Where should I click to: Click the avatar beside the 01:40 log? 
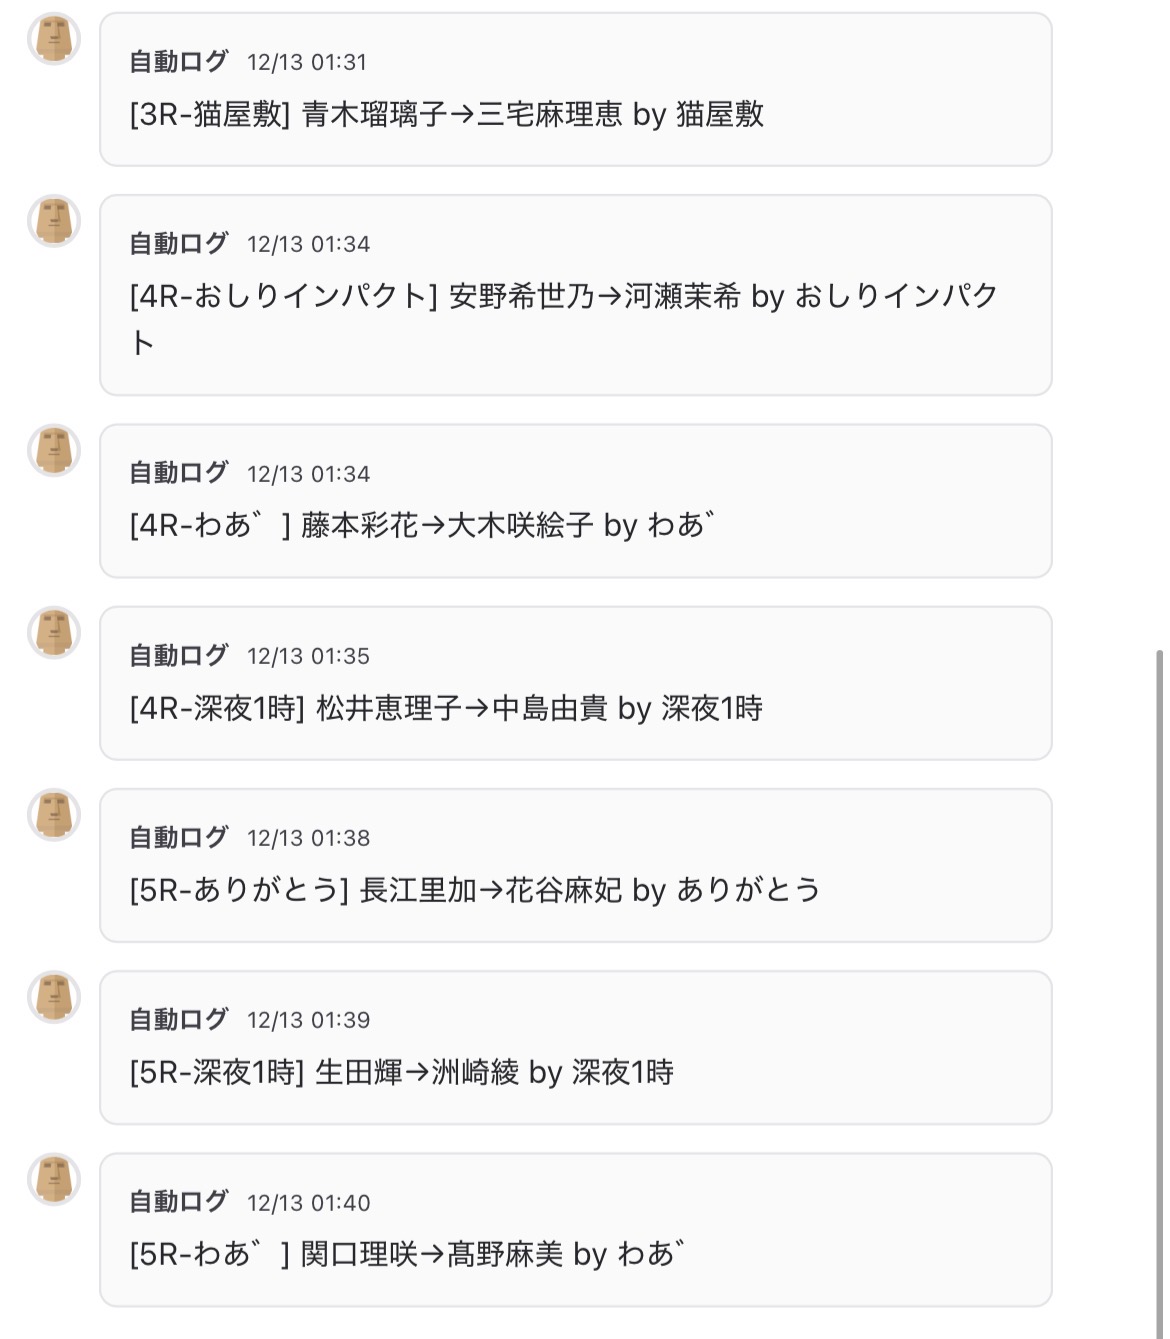(53, 1178)
